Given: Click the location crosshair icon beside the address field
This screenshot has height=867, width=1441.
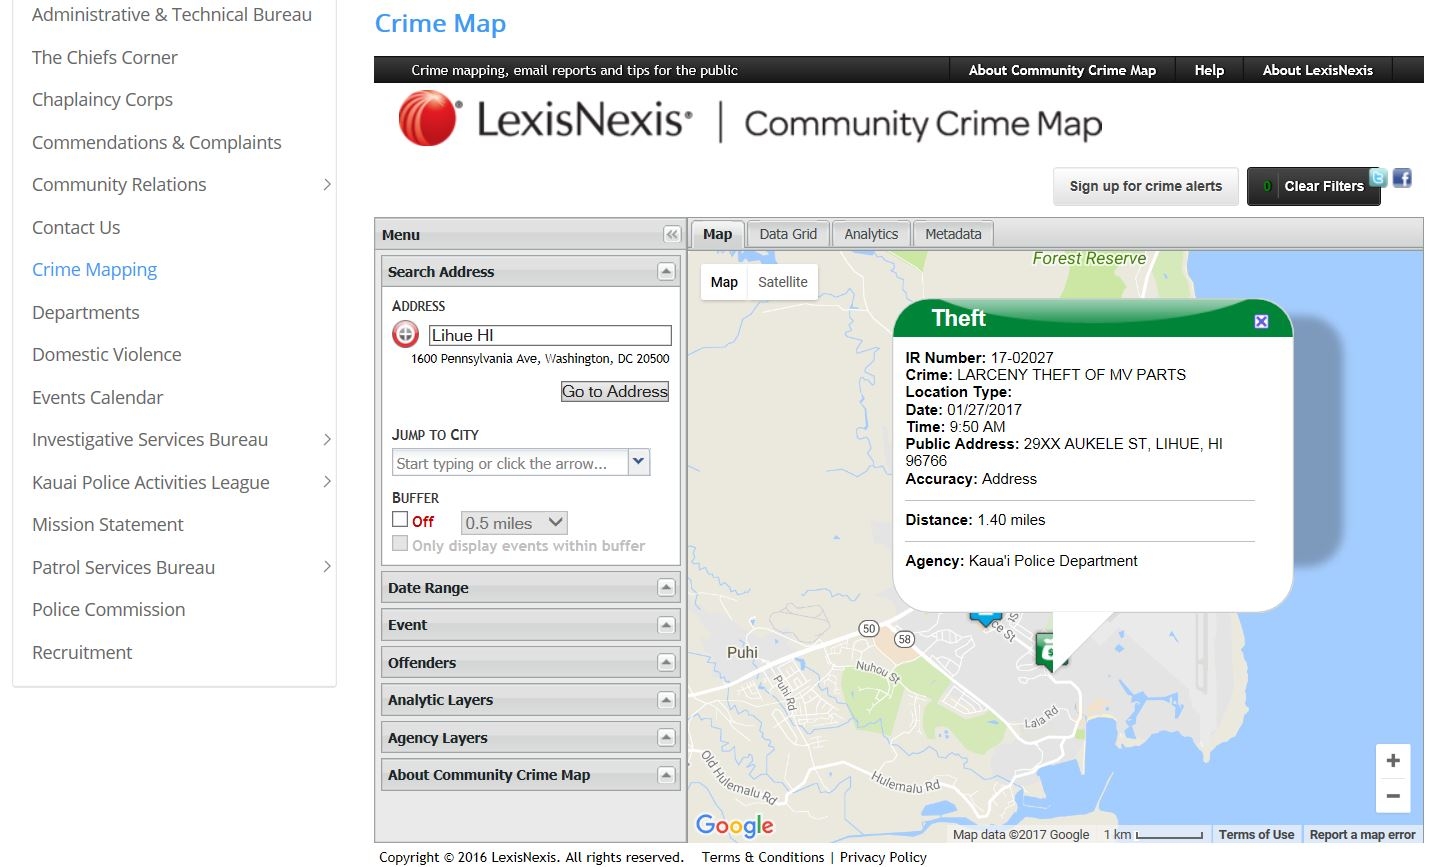Looking at the screenshot, I should pyautogui.click(x=405, y=334).
